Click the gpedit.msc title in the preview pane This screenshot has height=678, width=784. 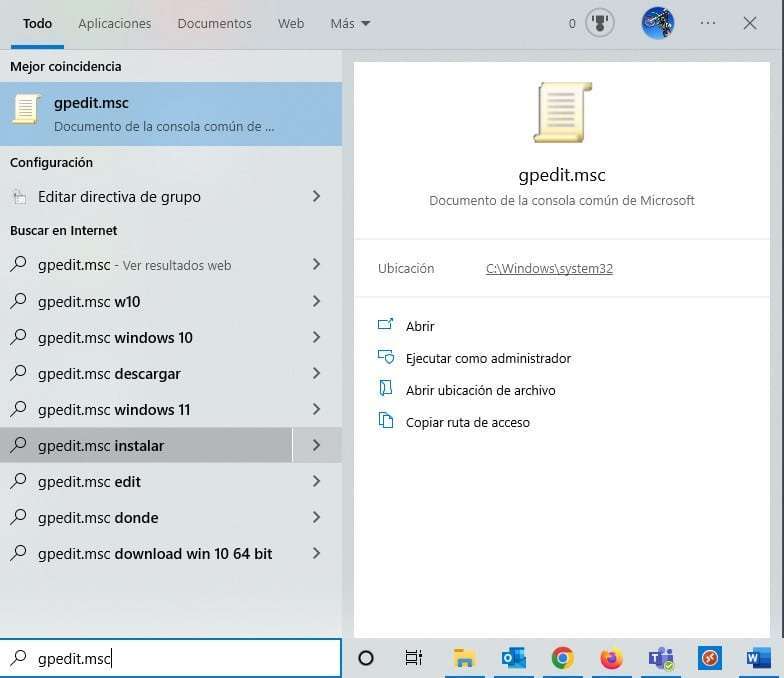(562, 175)
